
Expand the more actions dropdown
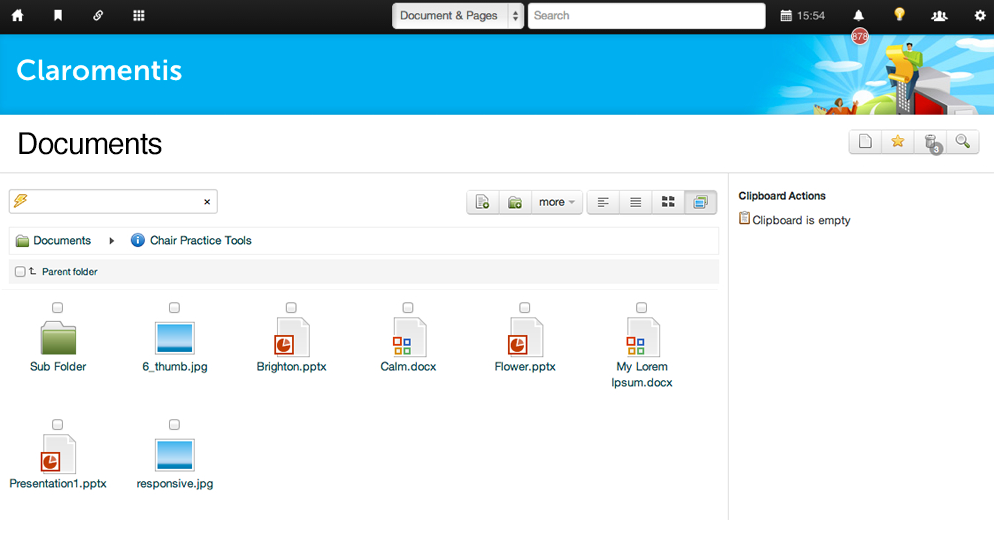click(557, 202)
